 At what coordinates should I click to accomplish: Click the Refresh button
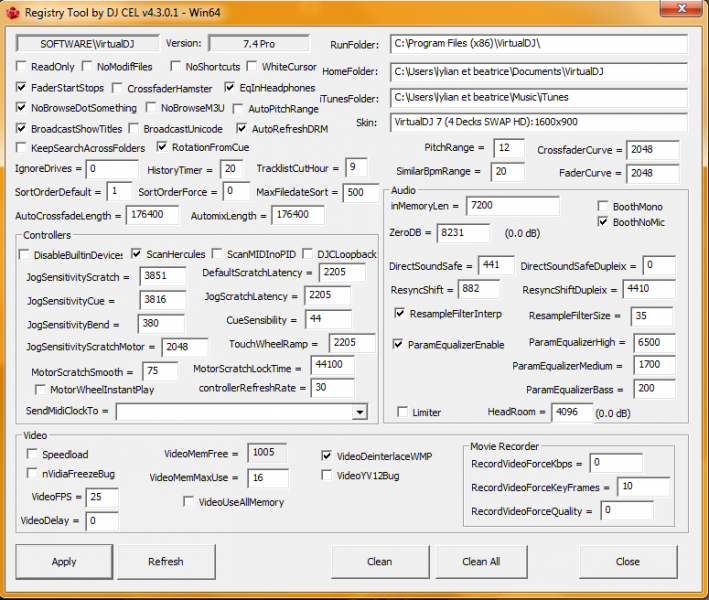pos(165,562)
